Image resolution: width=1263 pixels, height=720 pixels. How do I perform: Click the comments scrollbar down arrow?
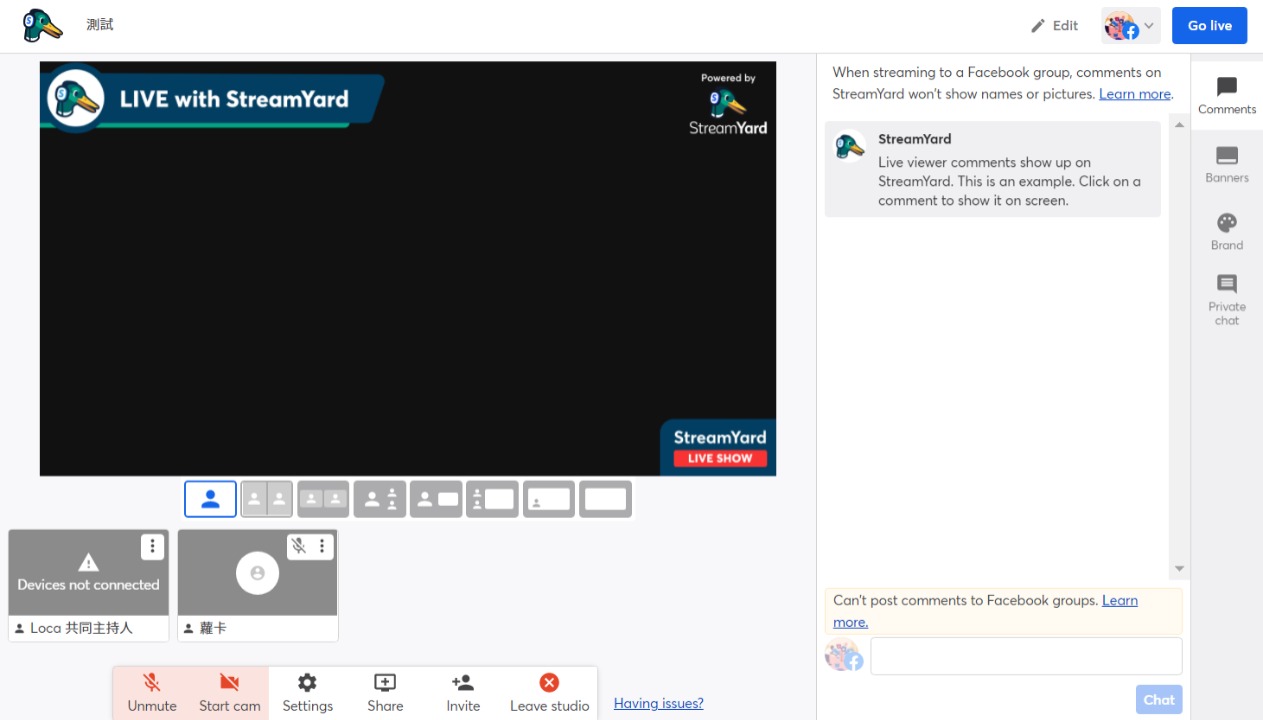pos(1179,569)
